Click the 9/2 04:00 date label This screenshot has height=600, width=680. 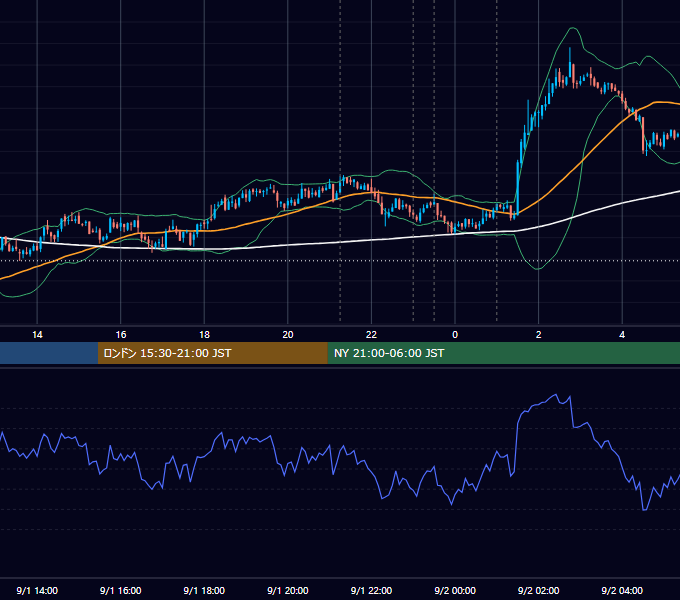(x=622, y=590)
